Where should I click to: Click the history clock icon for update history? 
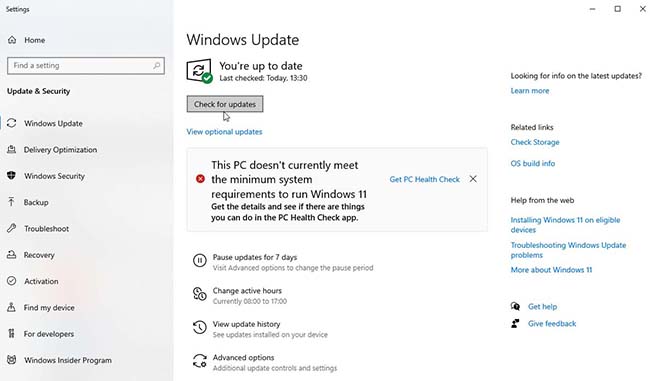tap(199, 327)
